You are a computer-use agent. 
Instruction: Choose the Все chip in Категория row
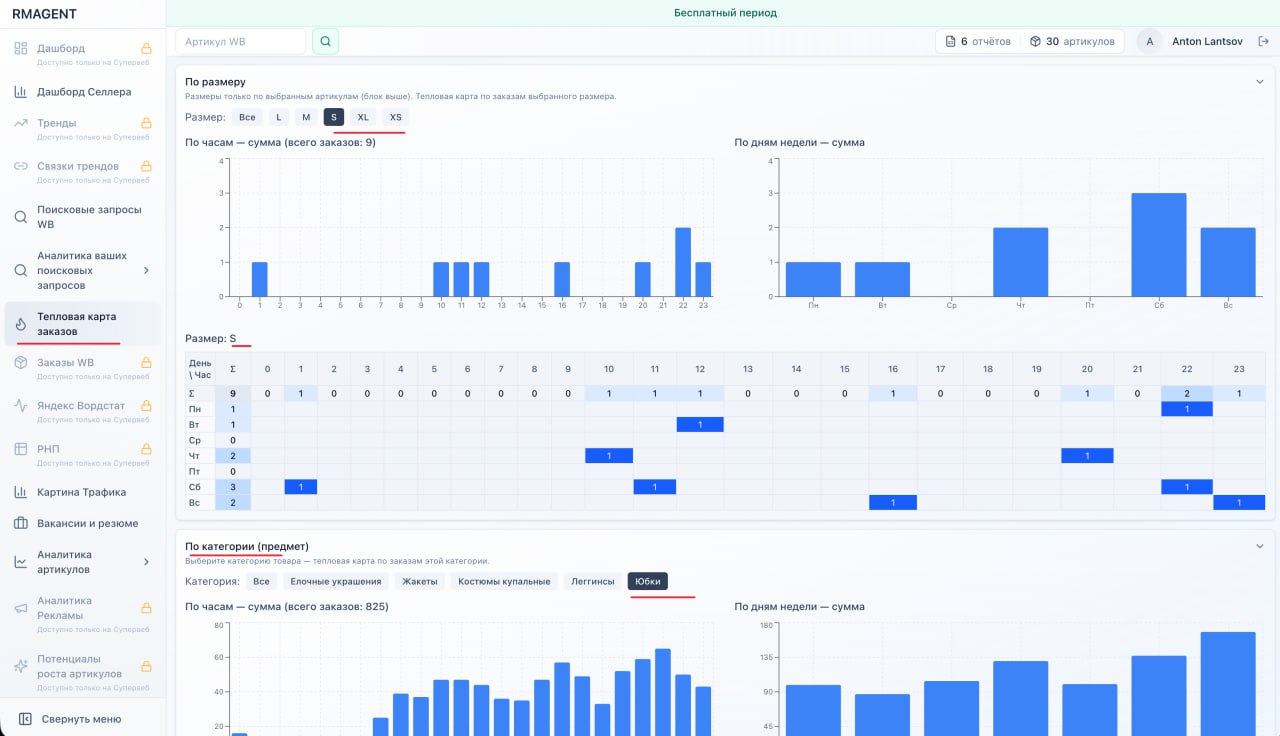(261, 581)
